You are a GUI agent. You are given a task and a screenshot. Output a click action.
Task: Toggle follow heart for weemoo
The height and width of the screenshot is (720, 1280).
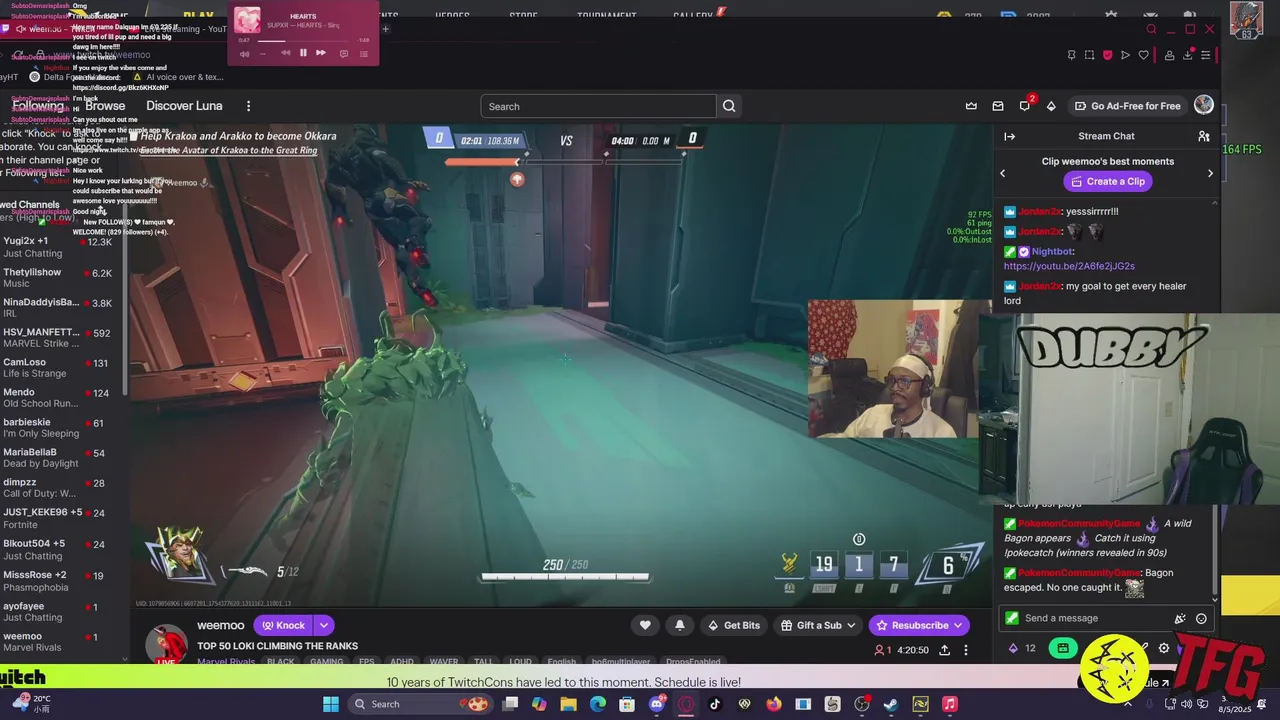point(645,625)
